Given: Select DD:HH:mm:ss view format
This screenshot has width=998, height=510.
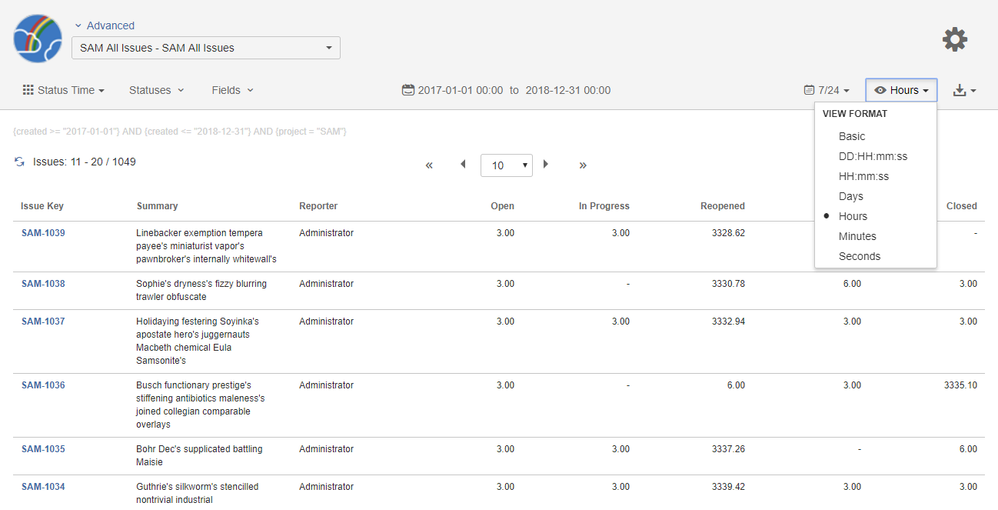Looking at the screenshot, I should (873, 156).
